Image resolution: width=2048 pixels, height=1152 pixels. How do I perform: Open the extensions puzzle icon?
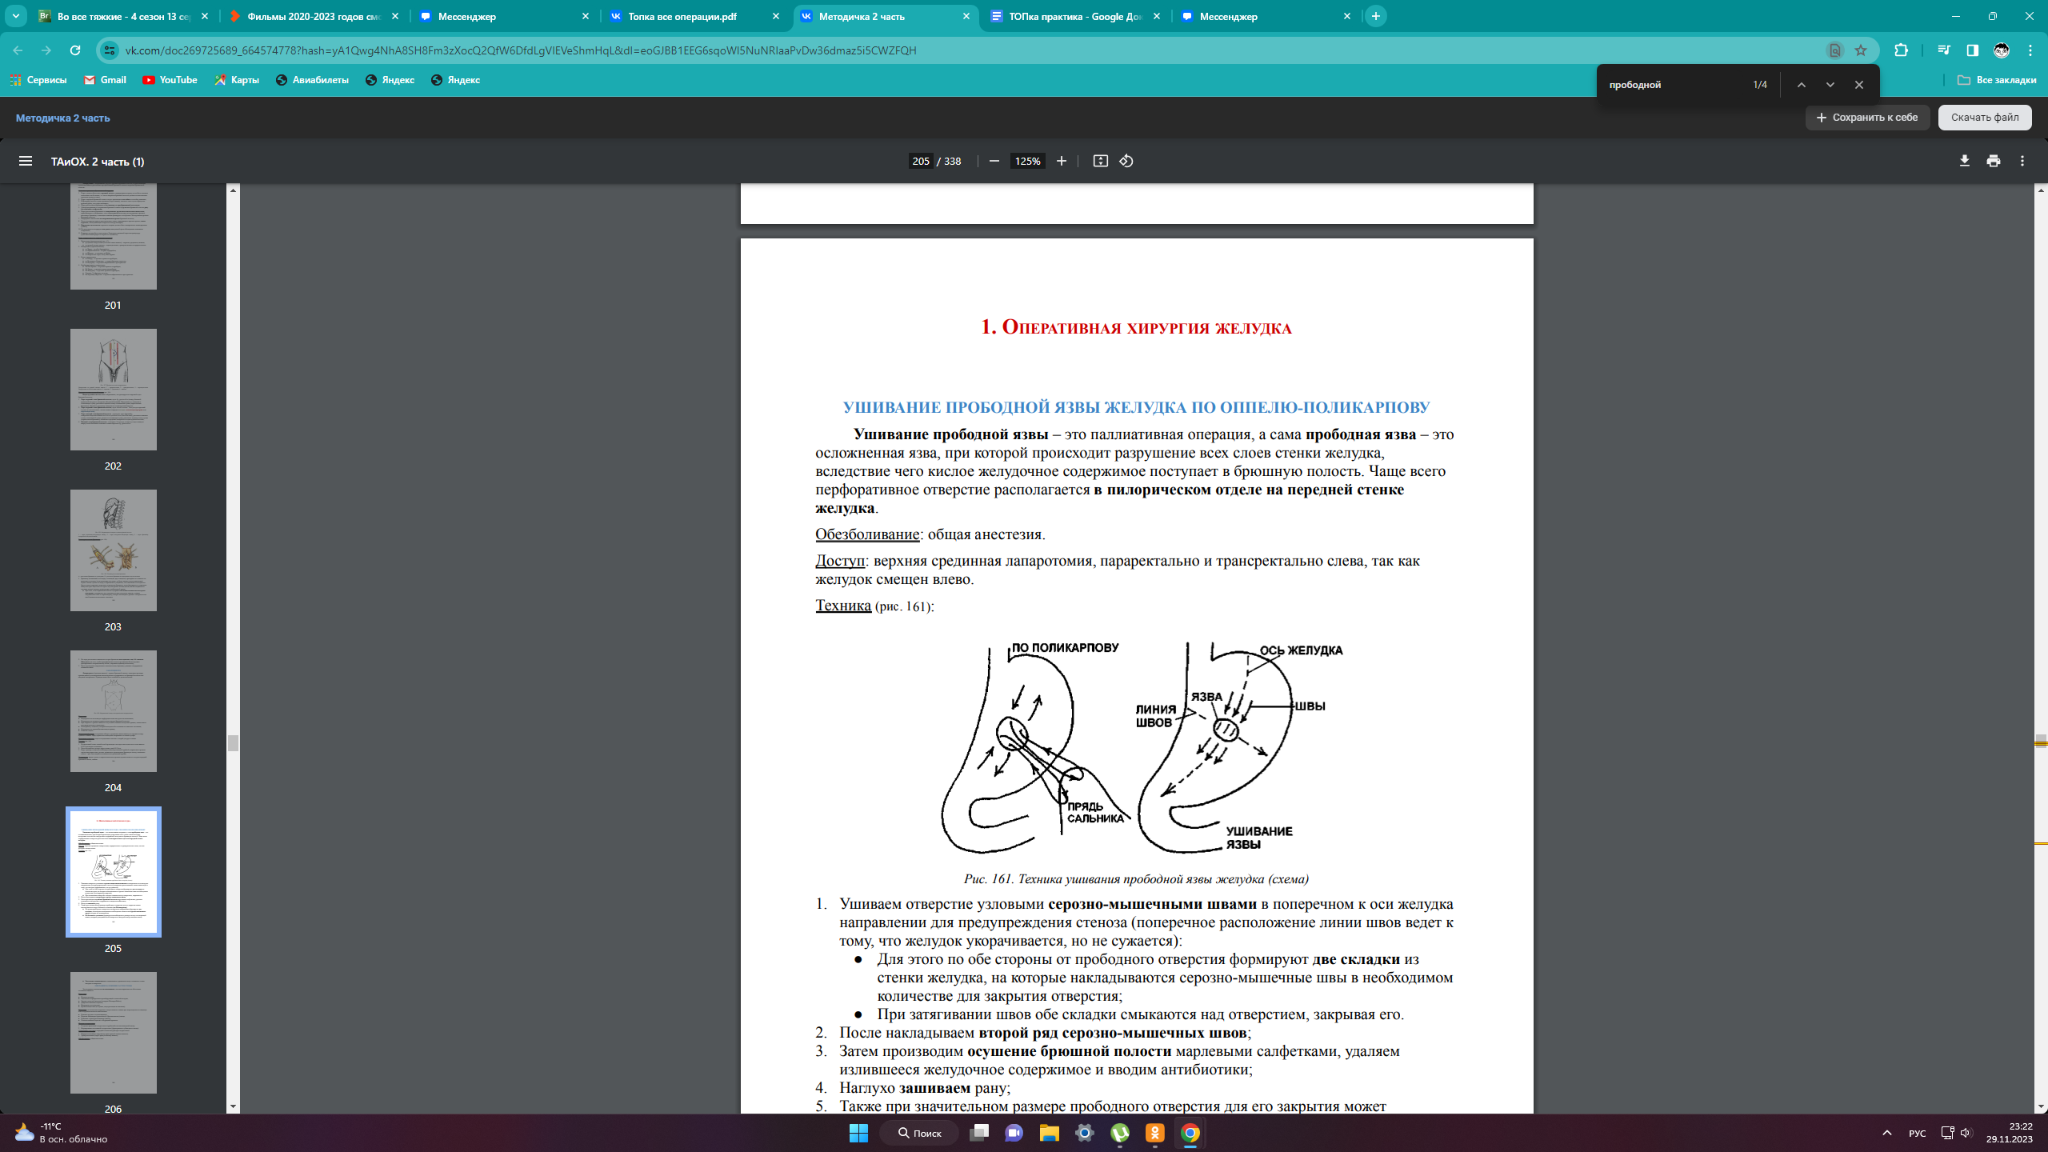point(1901,50)
